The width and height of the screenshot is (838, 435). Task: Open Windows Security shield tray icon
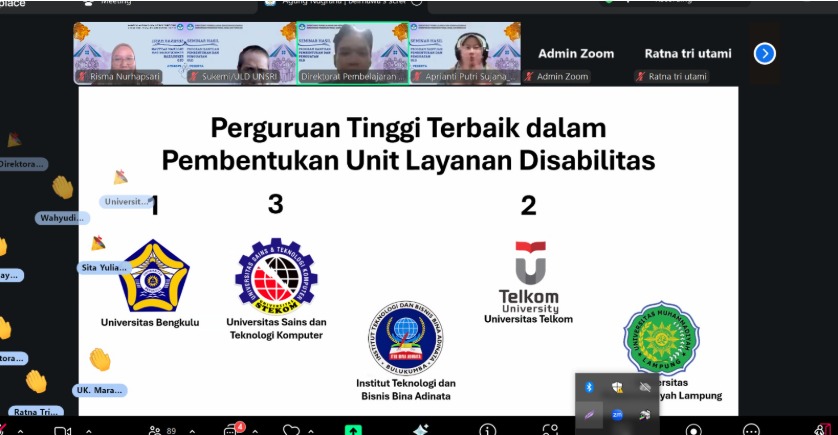point(617,387)
